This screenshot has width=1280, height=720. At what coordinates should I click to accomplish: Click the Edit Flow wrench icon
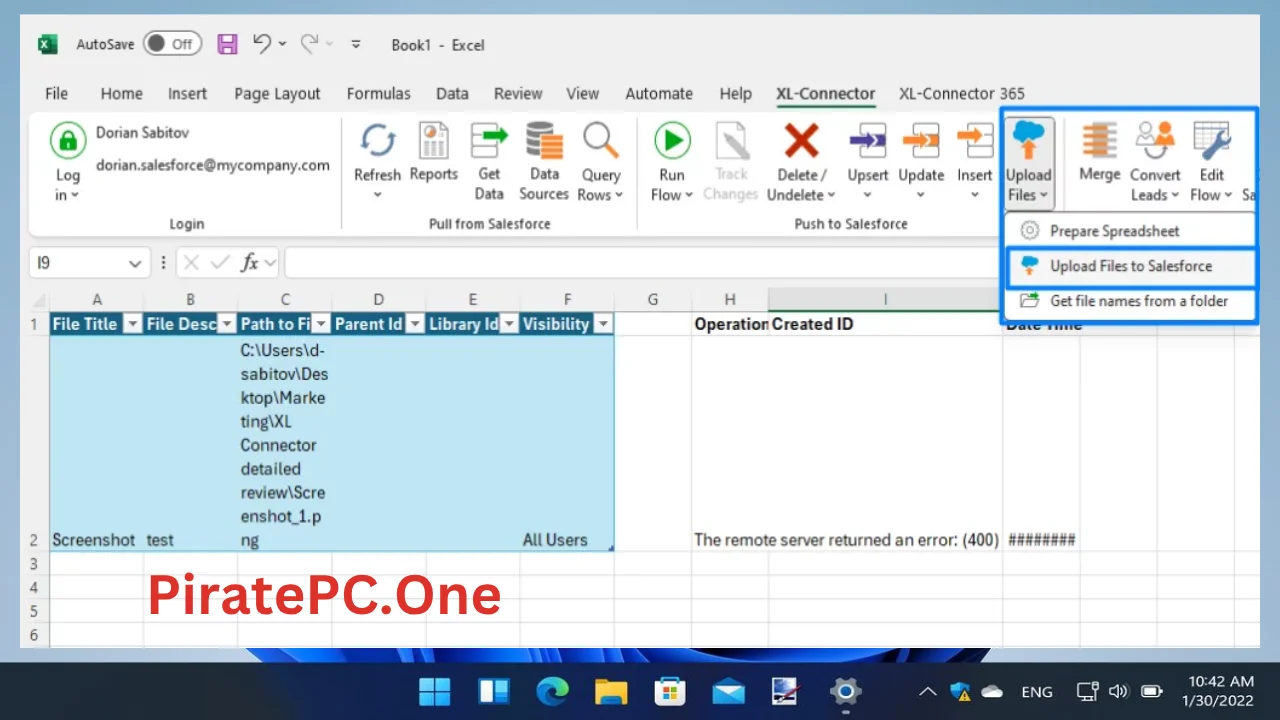1212,141
